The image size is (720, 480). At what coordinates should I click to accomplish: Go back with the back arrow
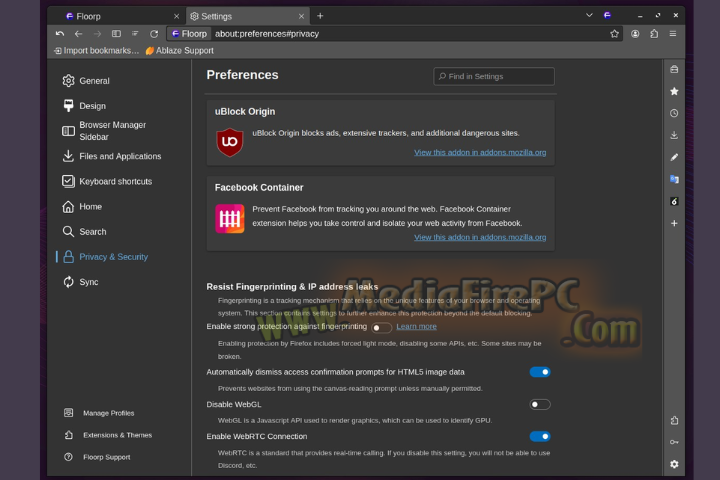[x=79, y=34]
